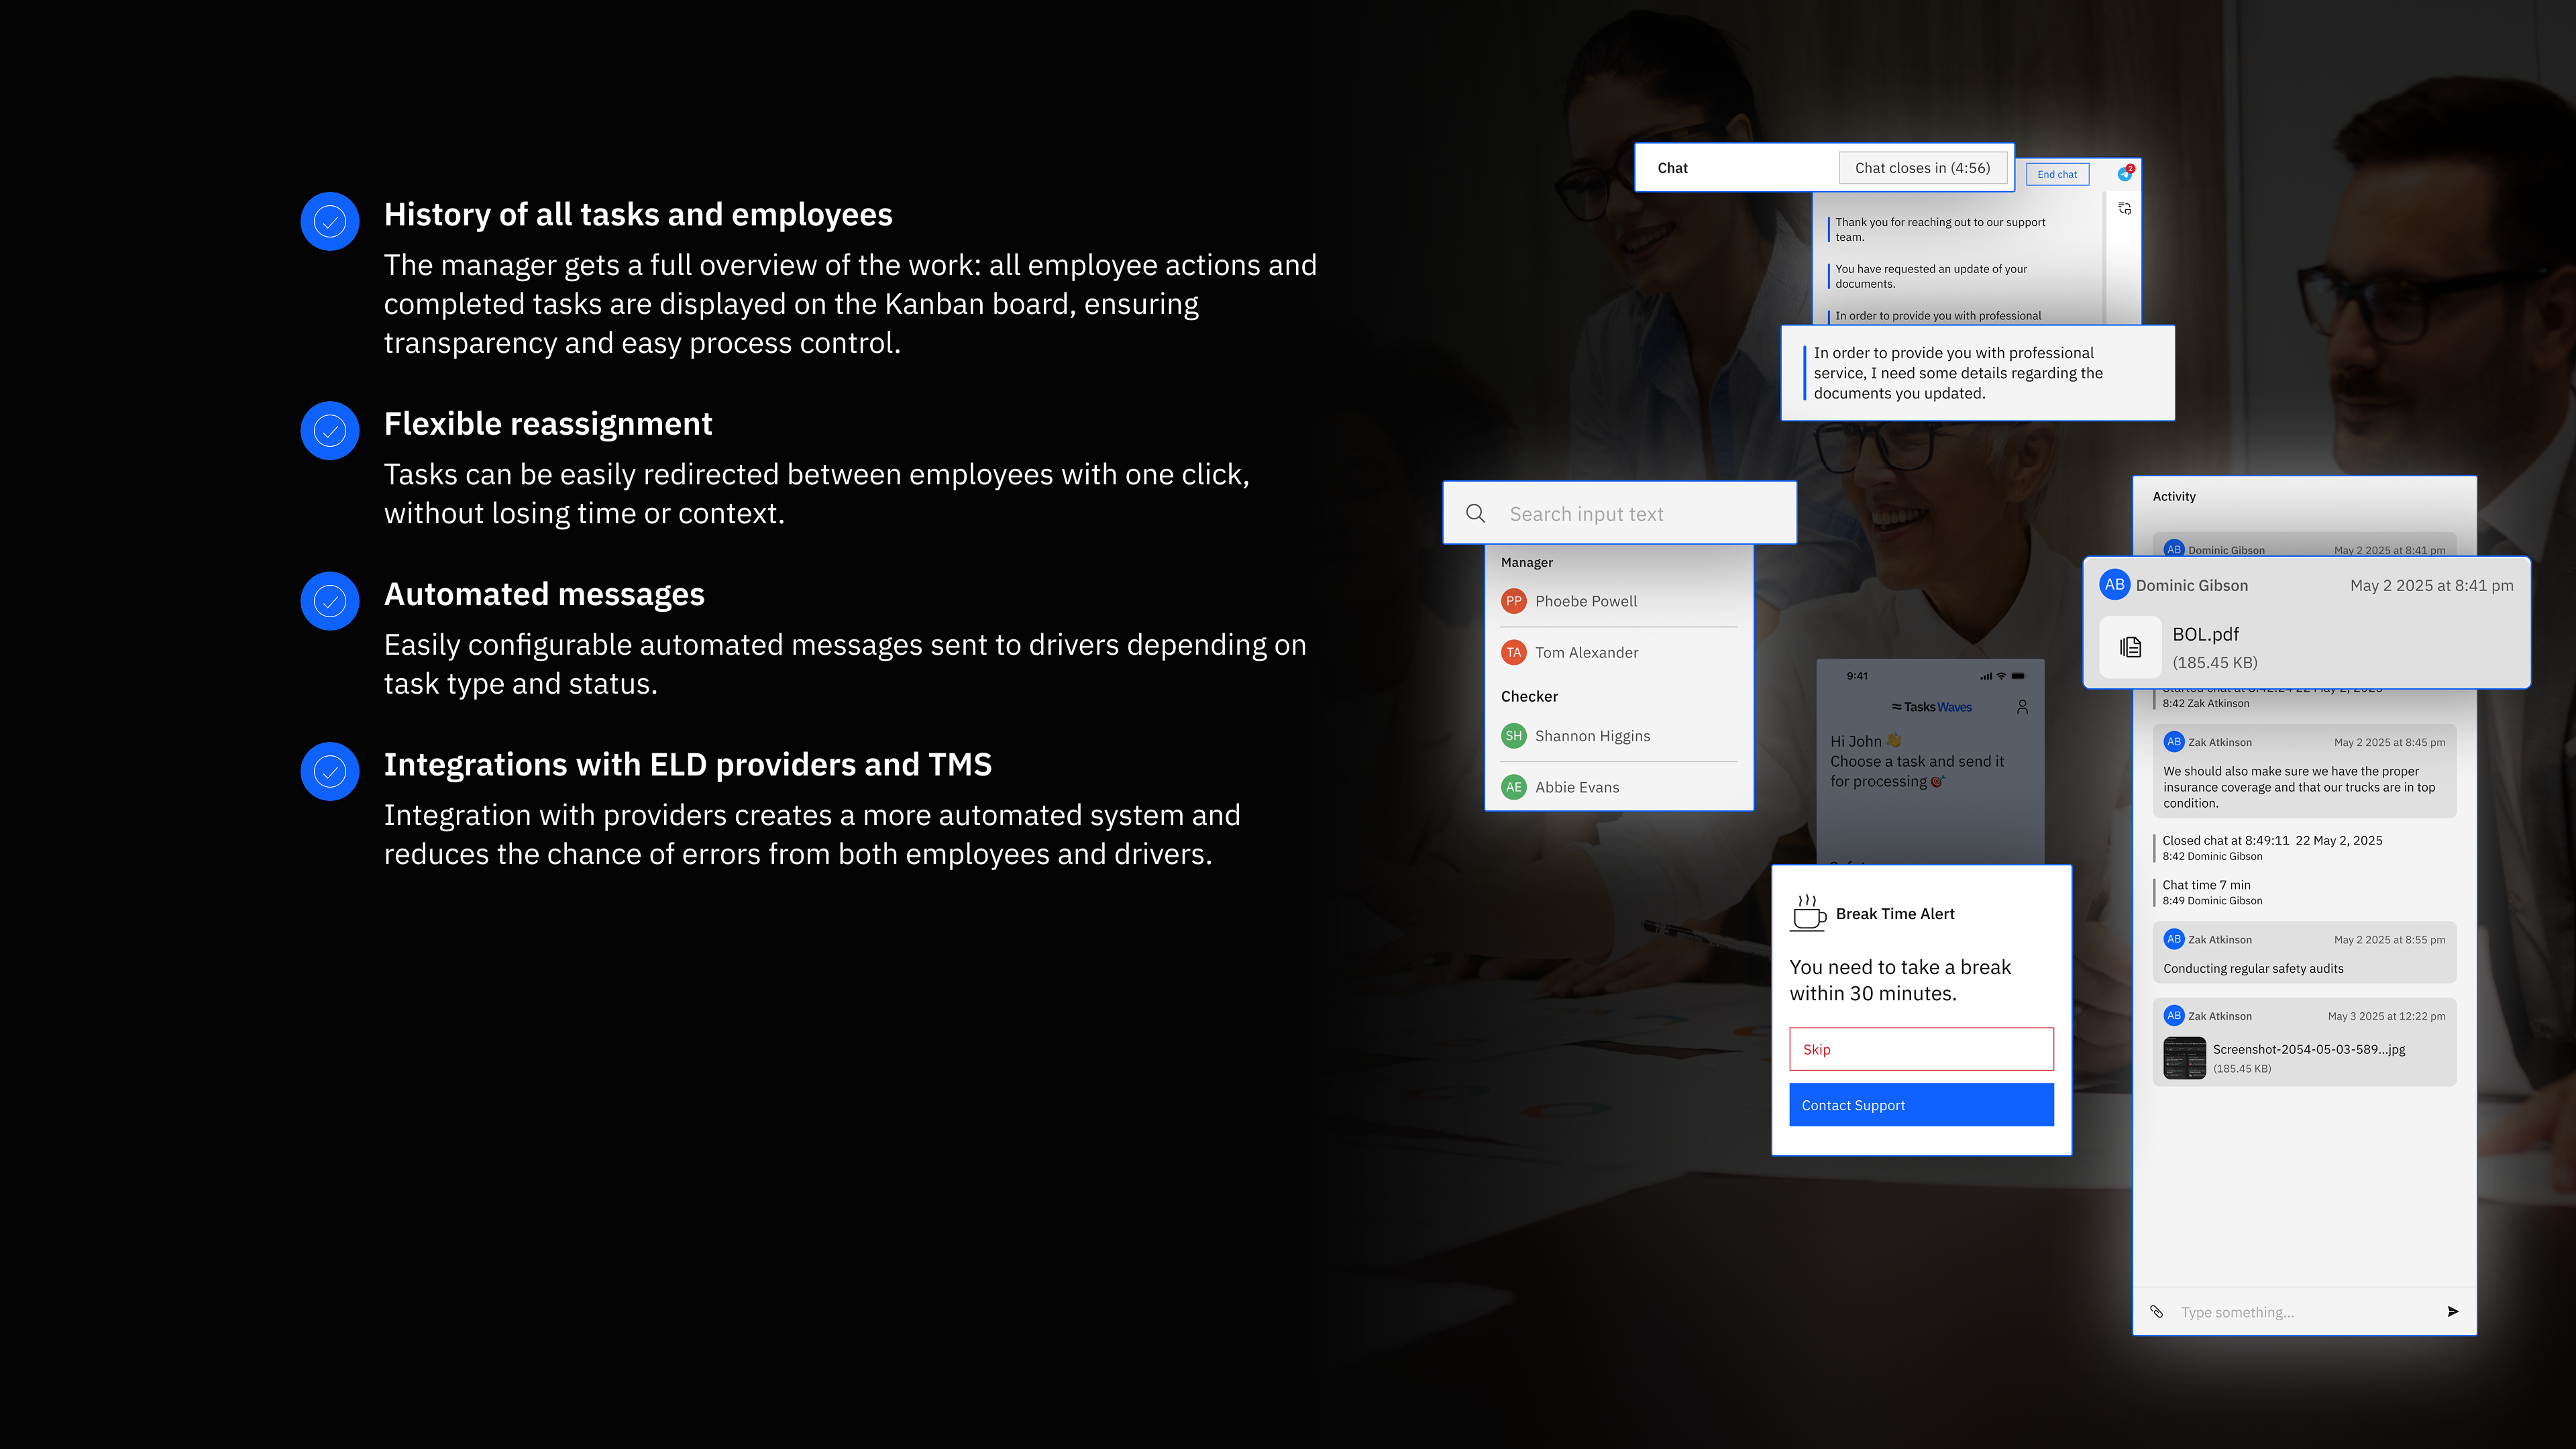Click the Automated messages checkmark
The width and height of the screenshot is (2576, 1449).
pos(330,601)
